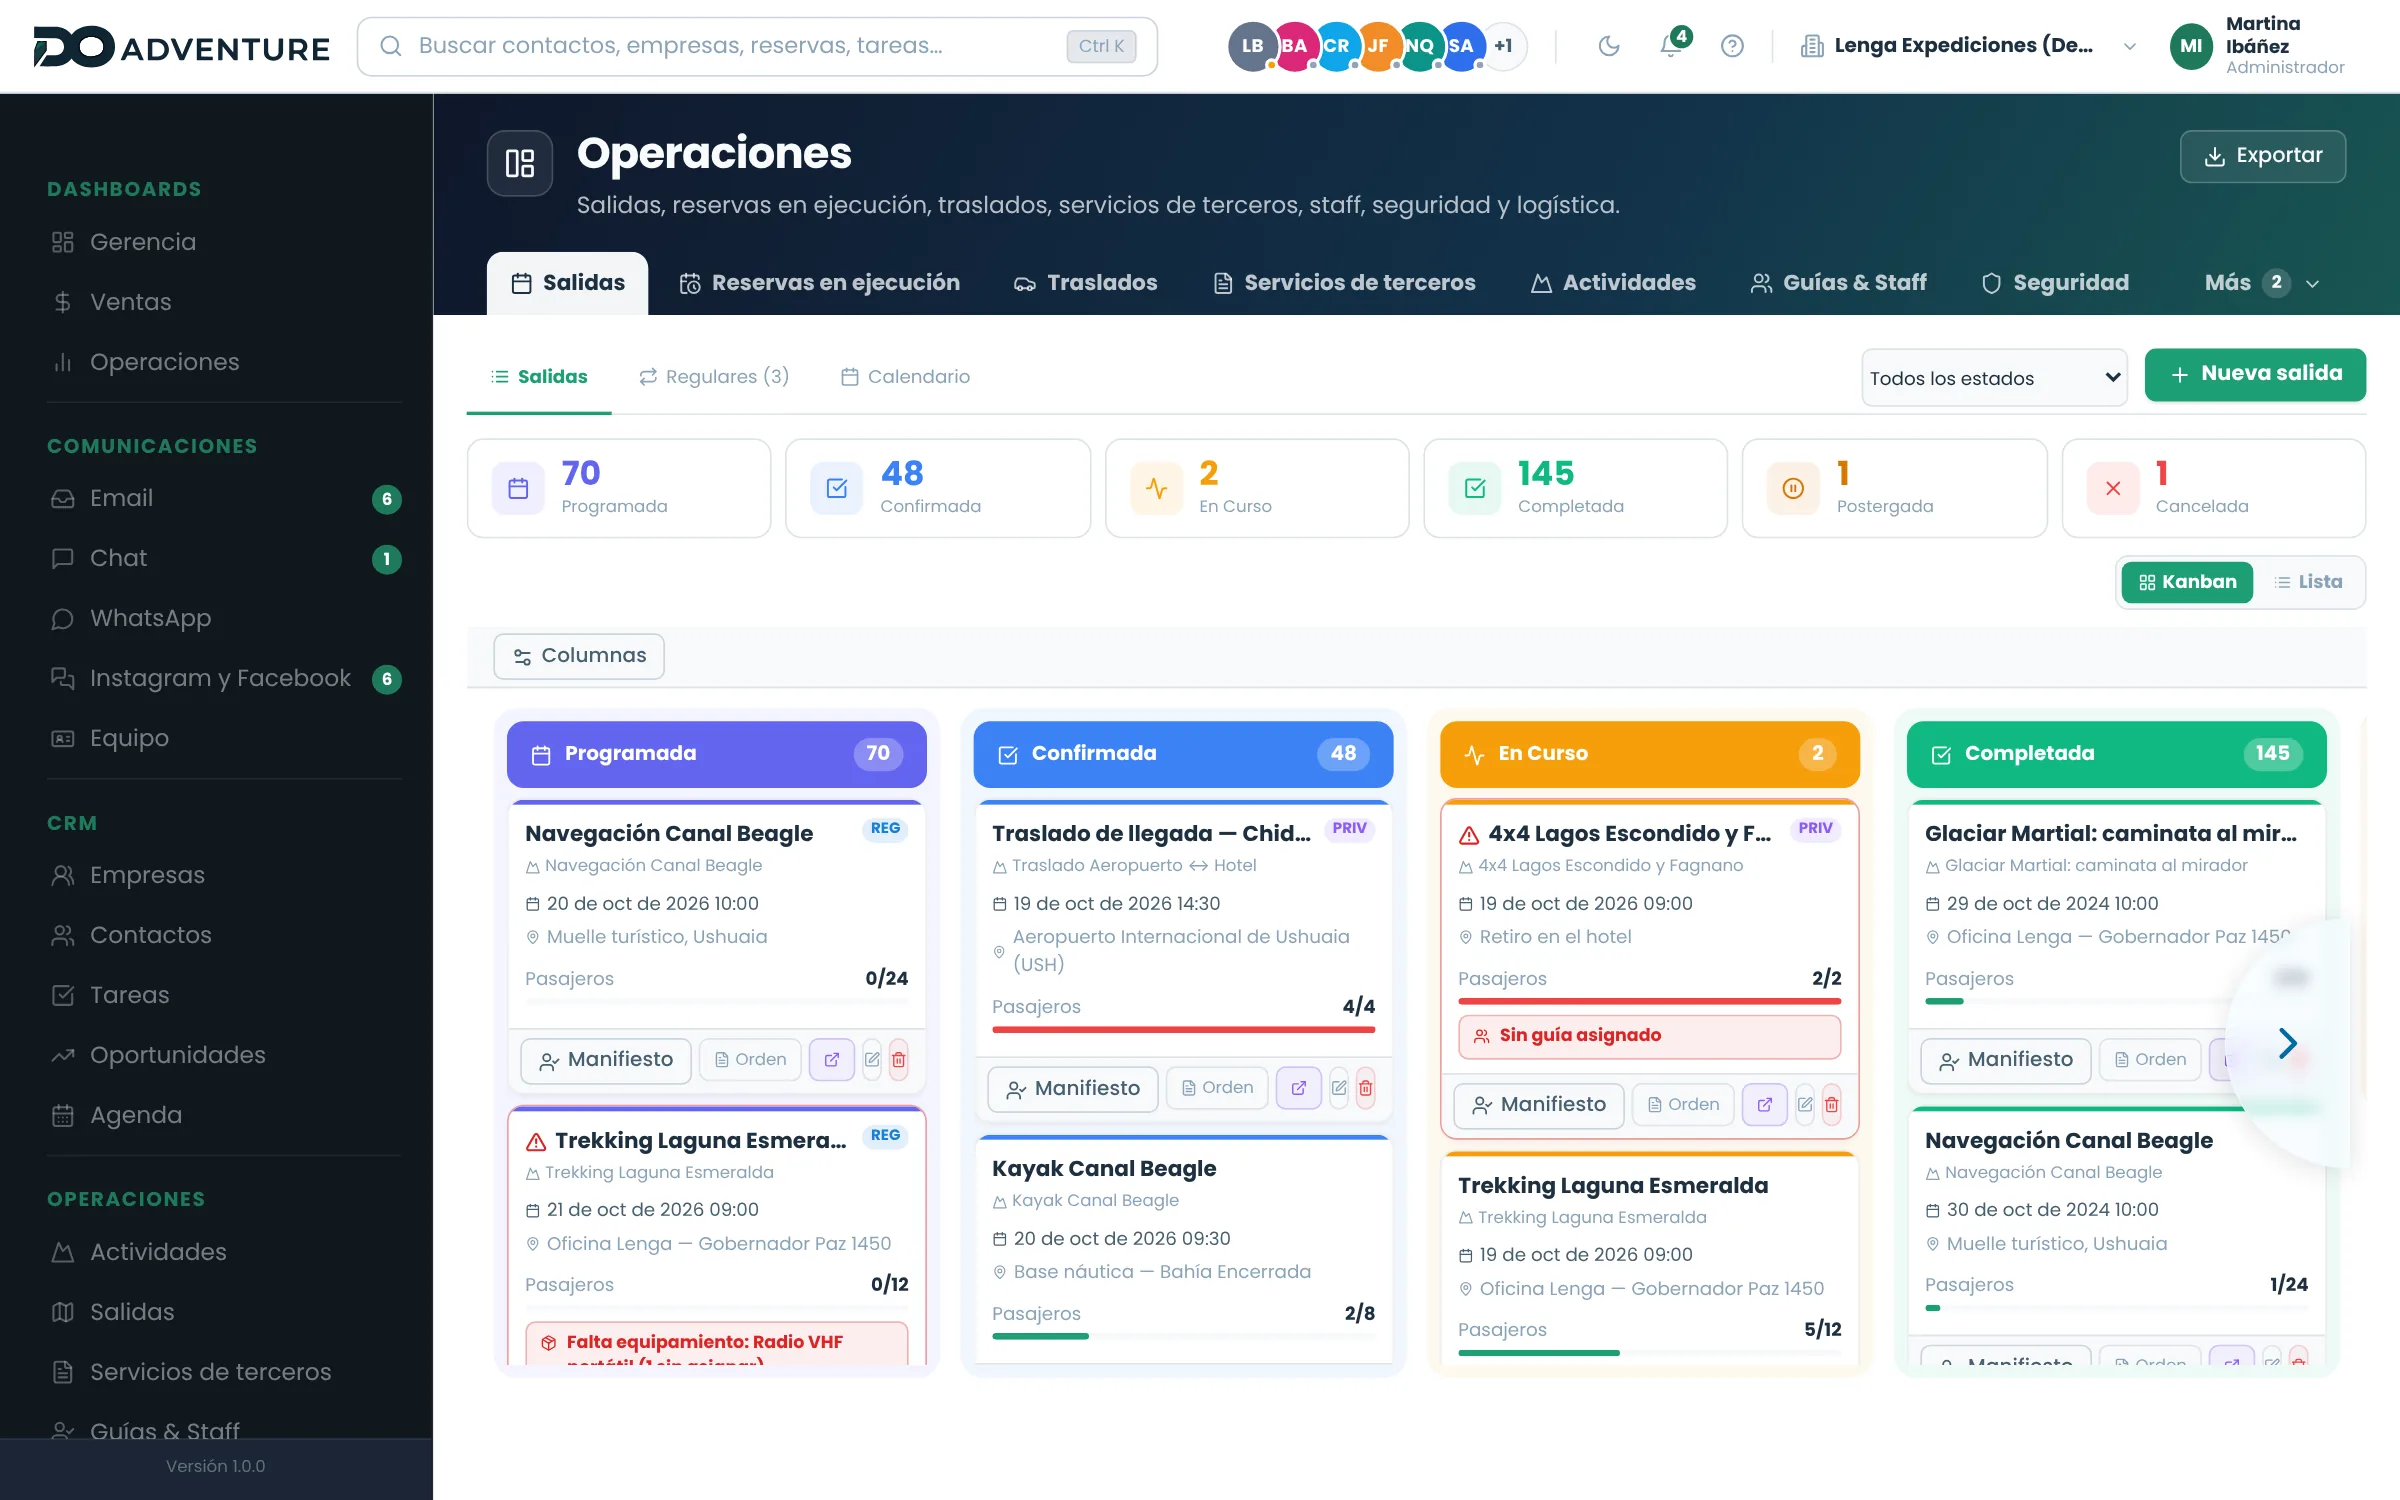Viewport: 2400px width, 1500px height.
Task: Click the Nueva salida button
Action: pyautogui.click(x=2255, y=375)
